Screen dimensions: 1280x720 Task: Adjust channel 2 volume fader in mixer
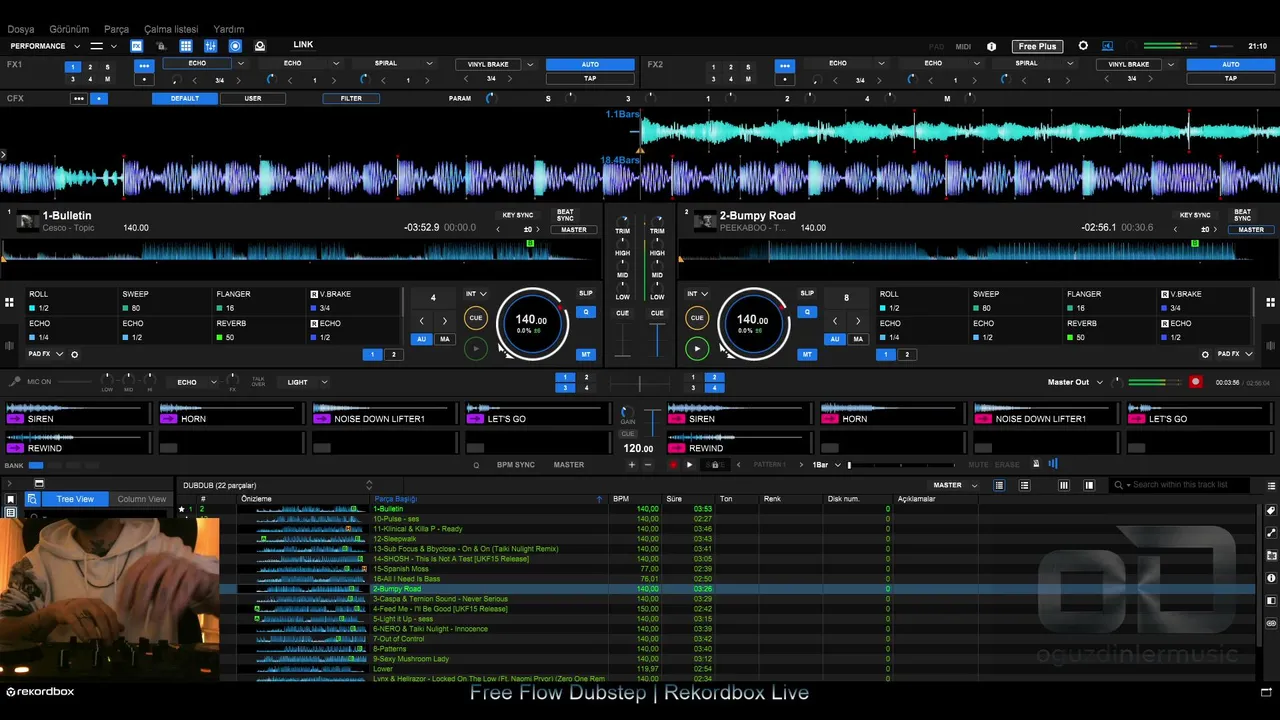tap(657, 340)
